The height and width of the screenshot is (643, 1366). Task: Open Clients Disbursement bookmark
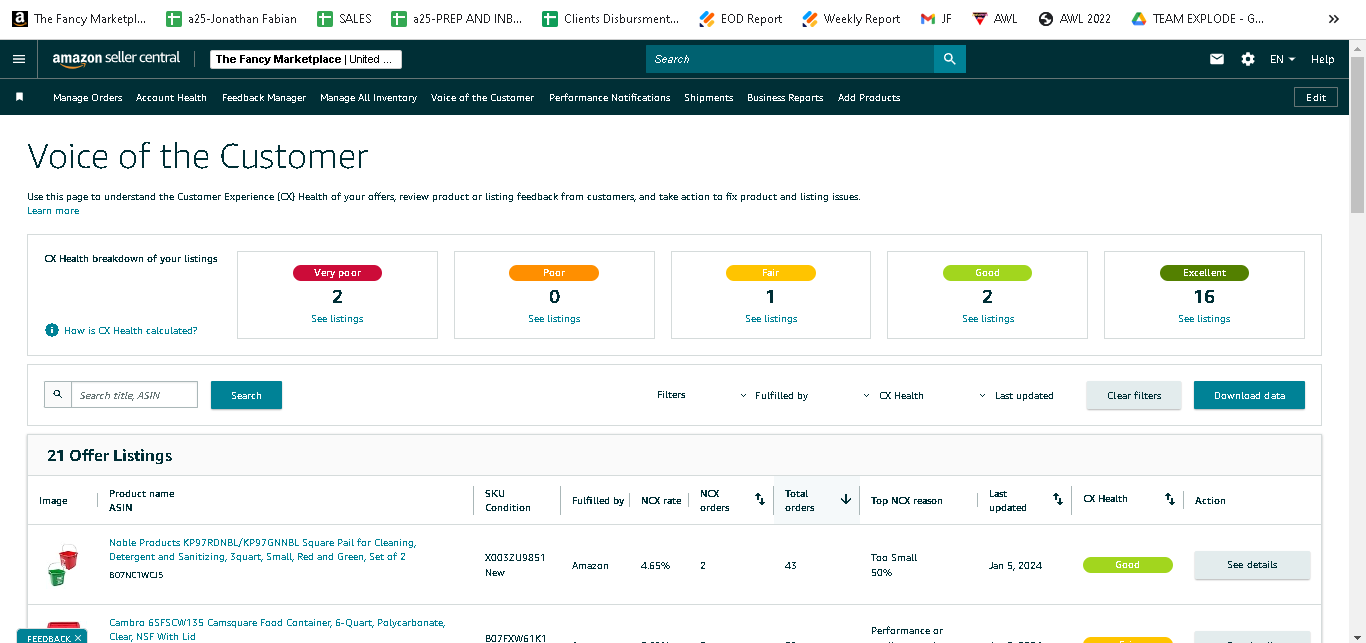click(x=610, y=19)
